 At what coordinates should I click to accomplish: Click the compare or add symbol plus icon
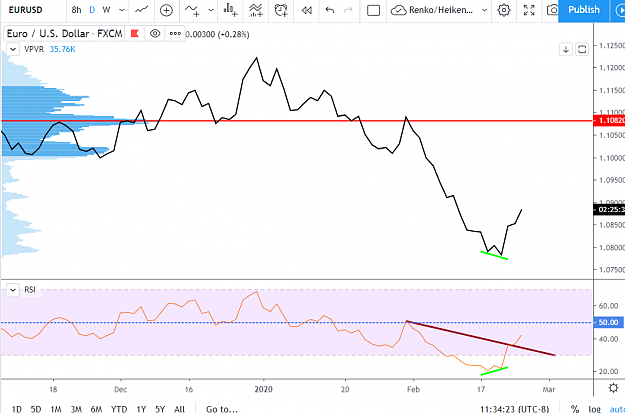tap(166, 10)
